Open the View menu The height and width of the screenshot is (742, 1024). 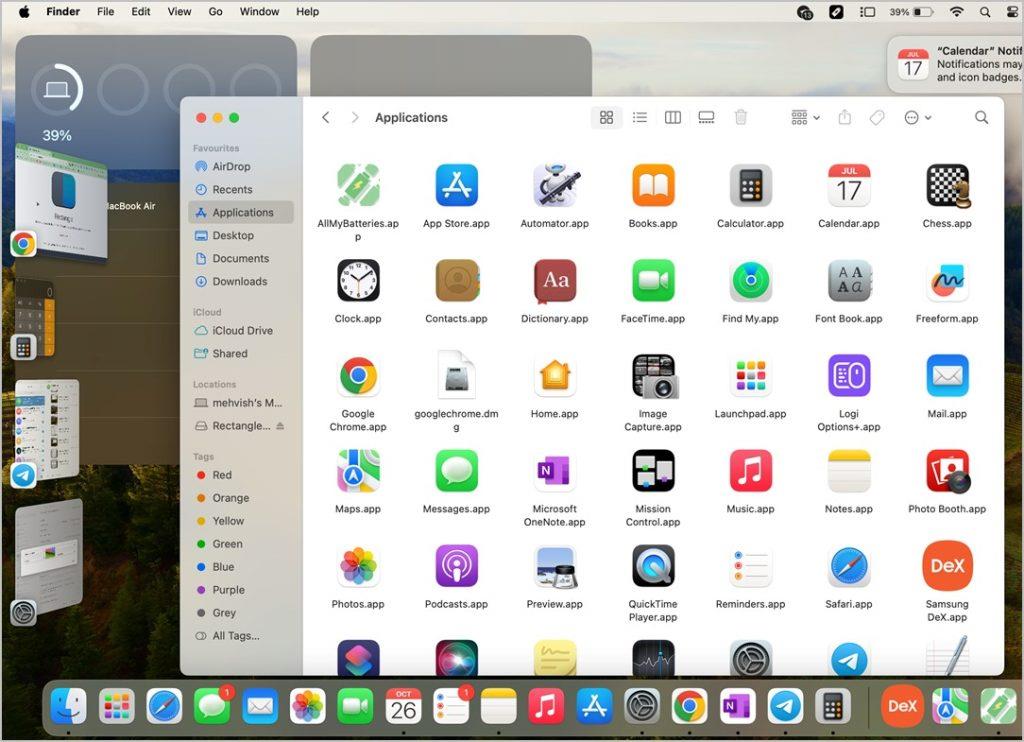(179, 12)
